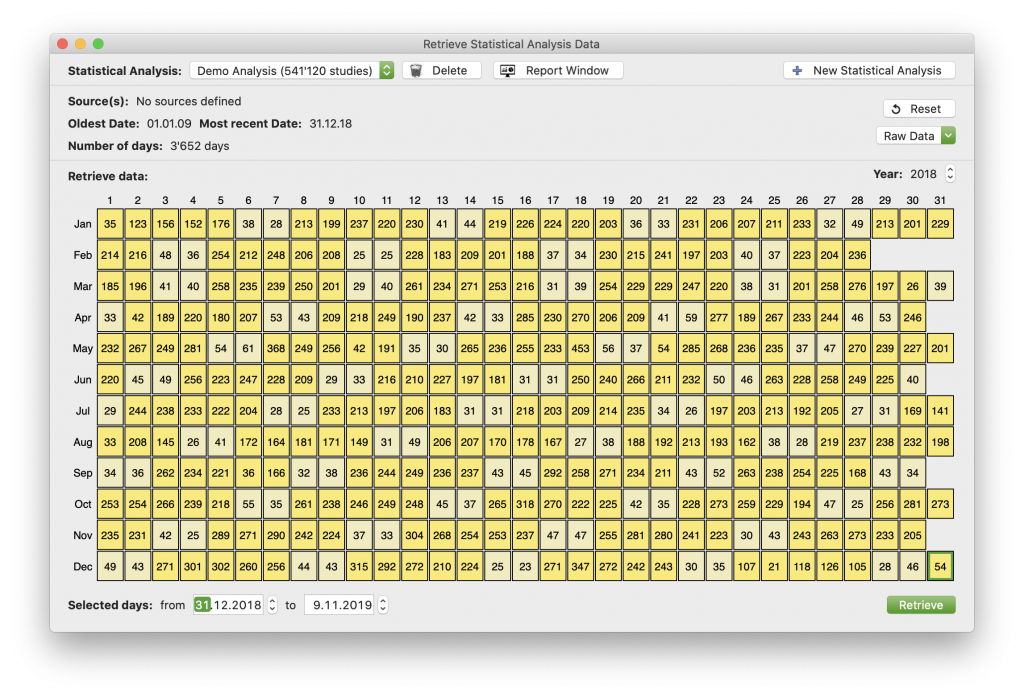Select the May 31 cell showing 201
Viewport: 1024px width, 698px height.
(x=940, y=349)
